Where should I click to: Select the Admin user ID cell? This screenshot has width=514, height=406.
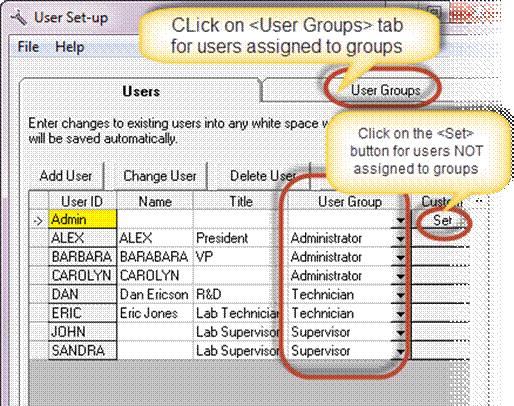pyautogui.click(x=83, y=219)
